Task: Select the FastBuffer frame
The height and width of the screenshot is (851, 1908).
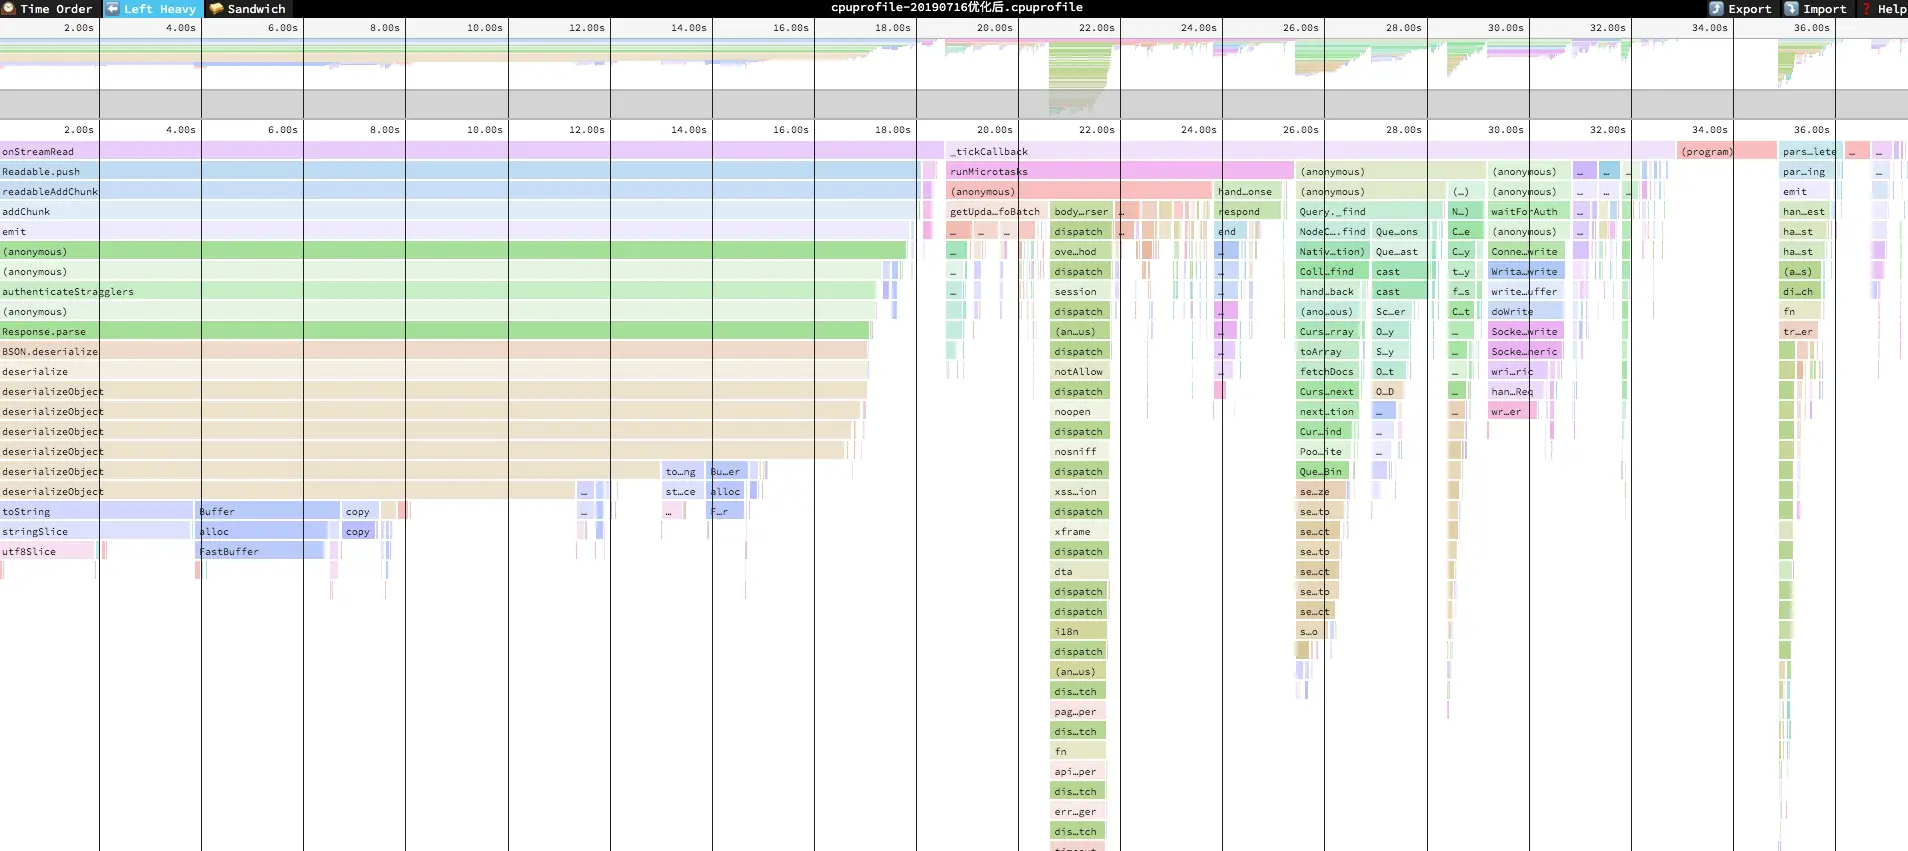Action: (x=260, y=551)
